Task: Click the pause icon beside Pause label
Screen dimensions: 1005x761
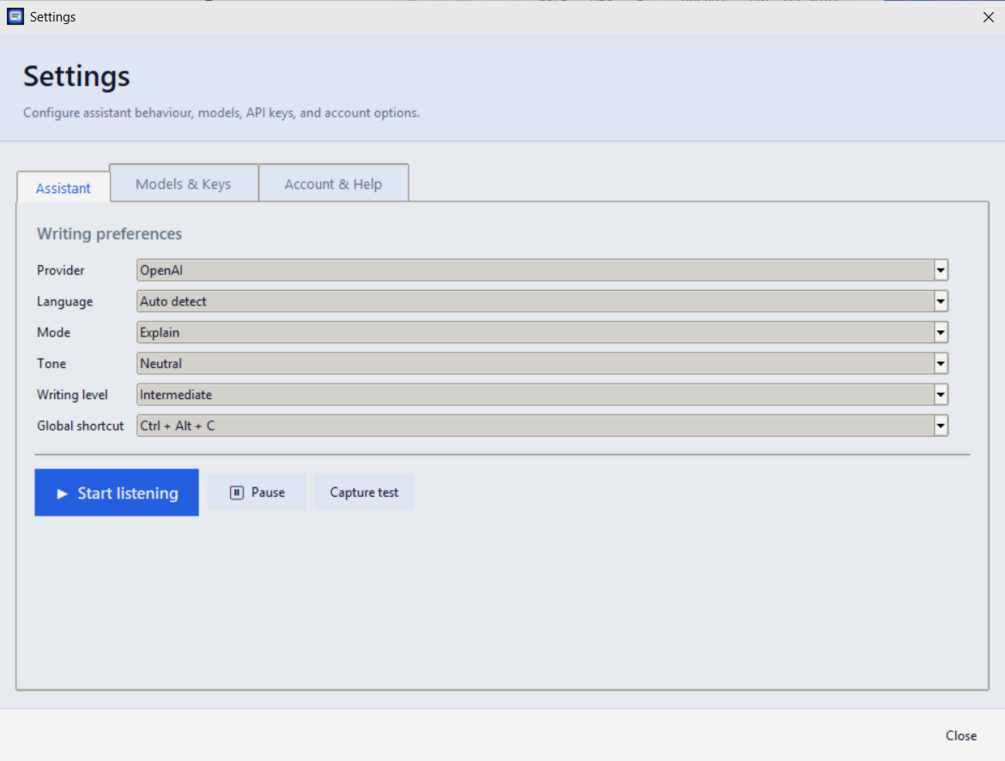Action: (x=237, y=492)
